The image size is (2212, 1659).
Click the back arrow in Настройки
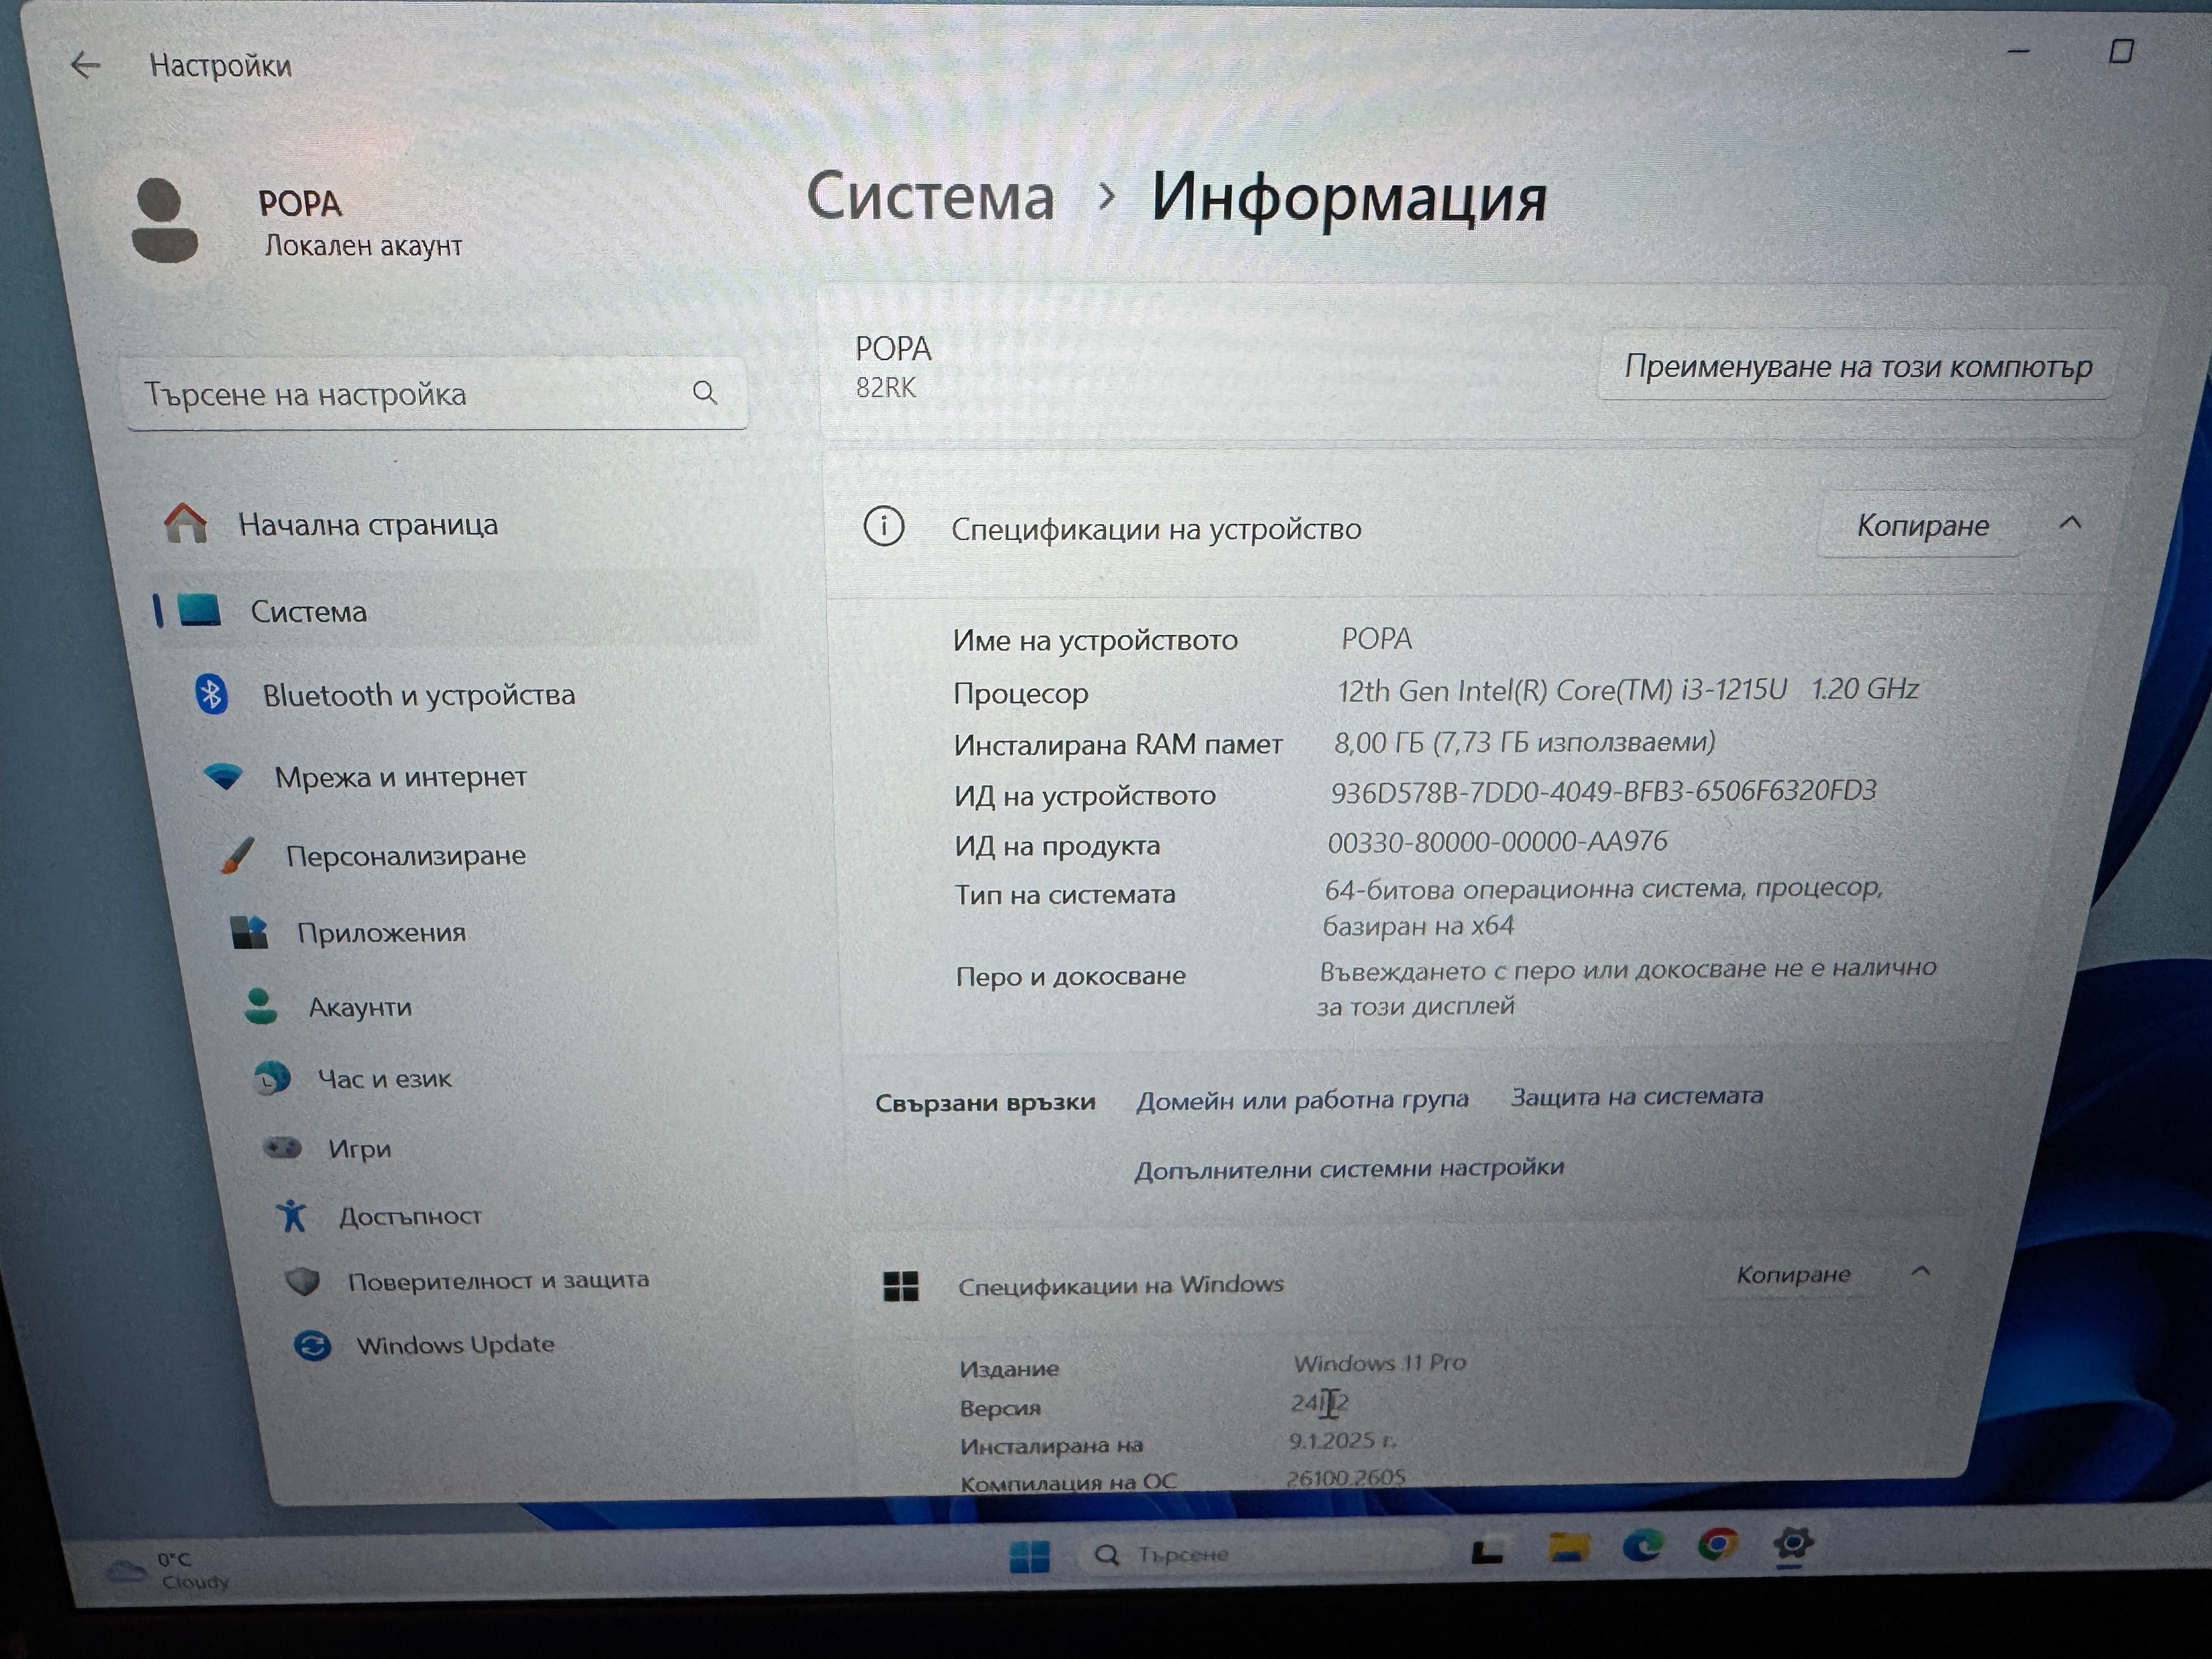86,66
